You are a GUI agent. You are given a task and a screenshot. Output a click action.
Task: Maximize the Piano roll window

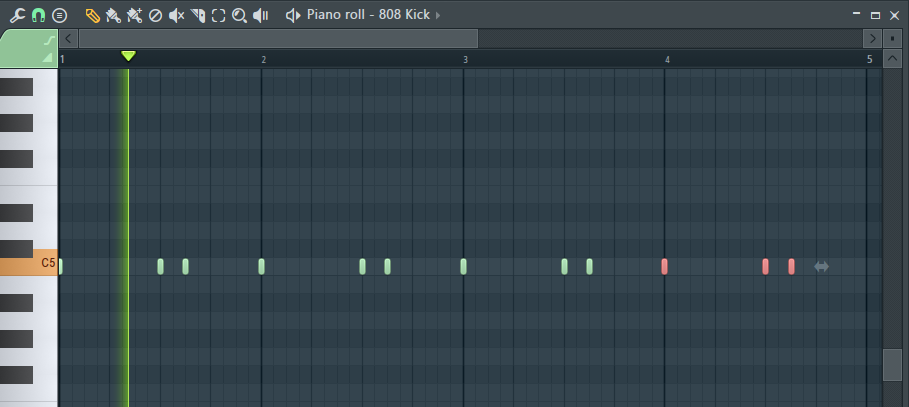tap(875, 15)
